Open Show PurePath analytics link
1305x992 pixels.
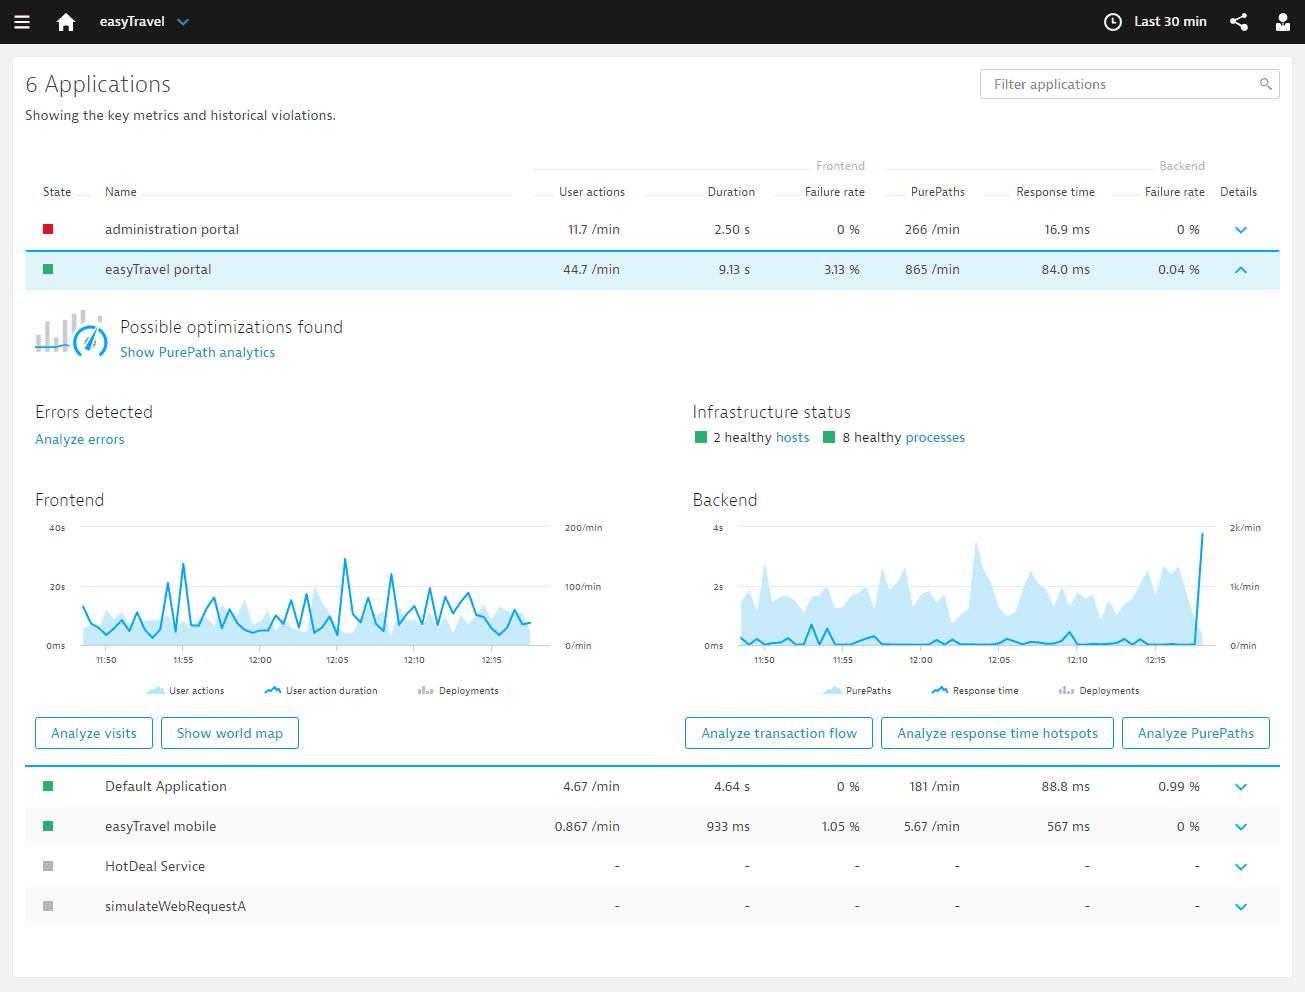(197, 352)
